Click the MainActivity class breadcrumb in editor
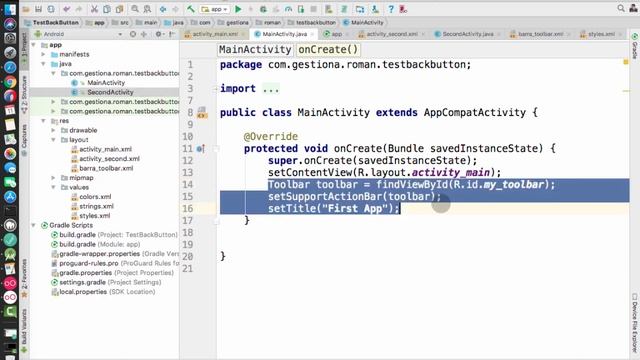The width and height of the screenshot is (640, 360). [x=255, y=50]
